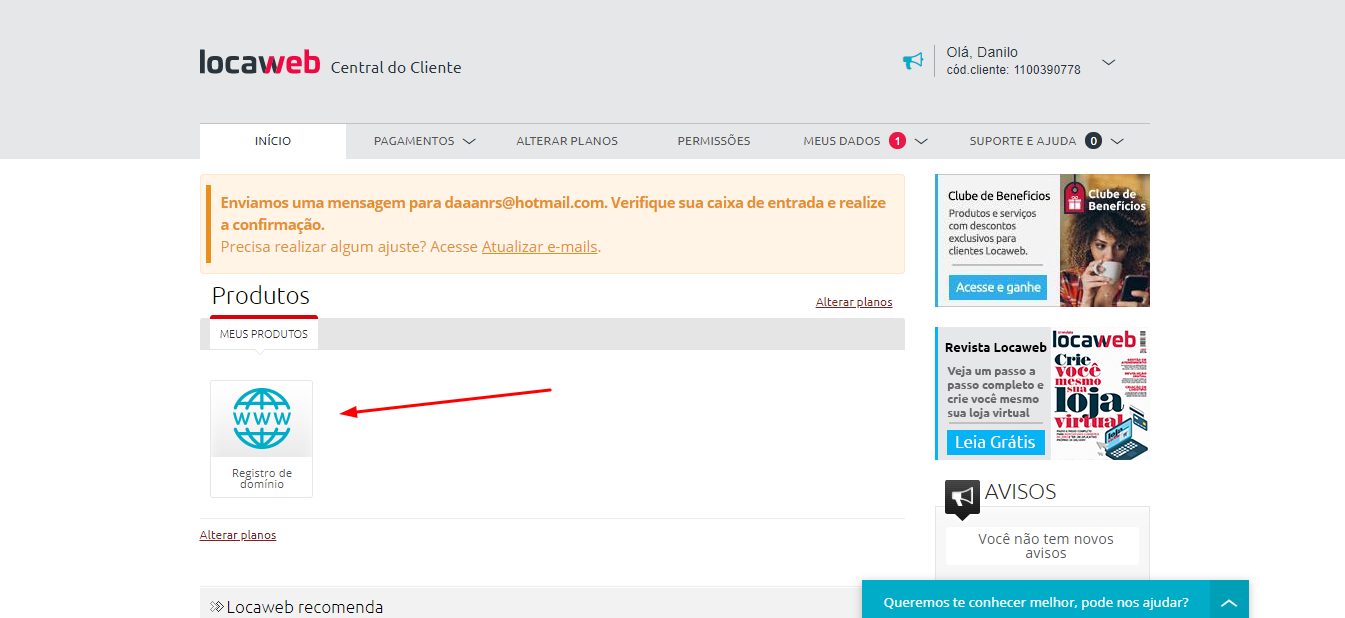Click the Acesse e ganhe button

coord(997,288)
